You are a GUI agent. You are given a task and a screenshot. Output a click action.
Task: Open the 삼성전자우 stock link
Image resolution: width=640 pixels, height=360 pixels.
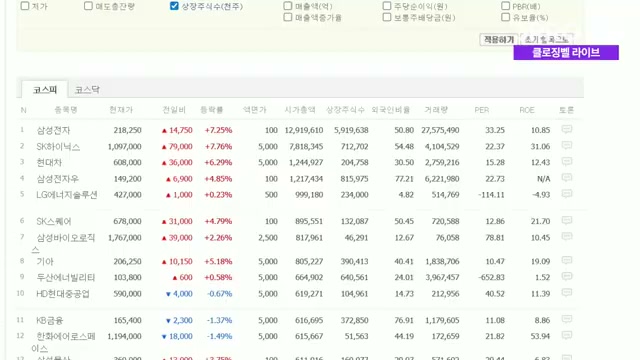point(58,179)
